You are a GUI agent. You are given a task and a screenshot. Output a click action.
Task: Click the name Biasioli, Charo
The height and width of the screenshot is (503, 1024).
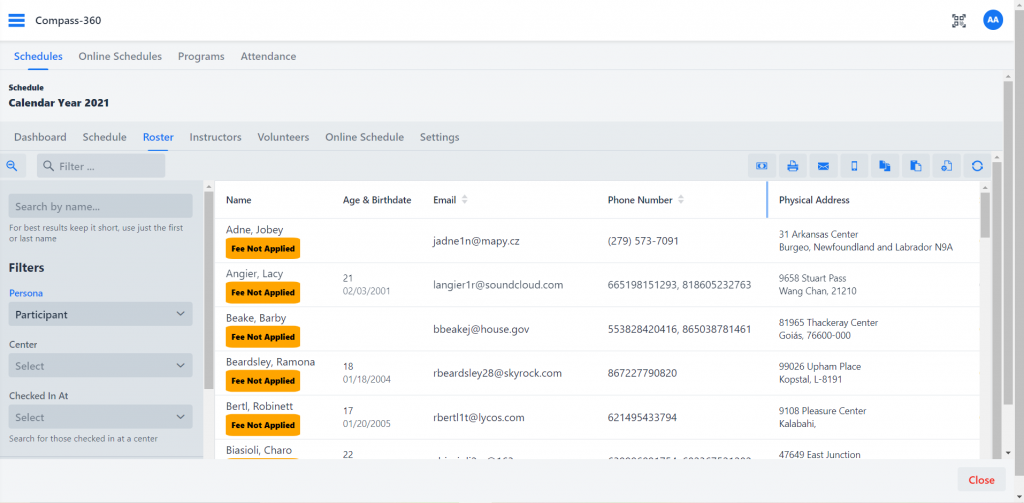point(259,450)
